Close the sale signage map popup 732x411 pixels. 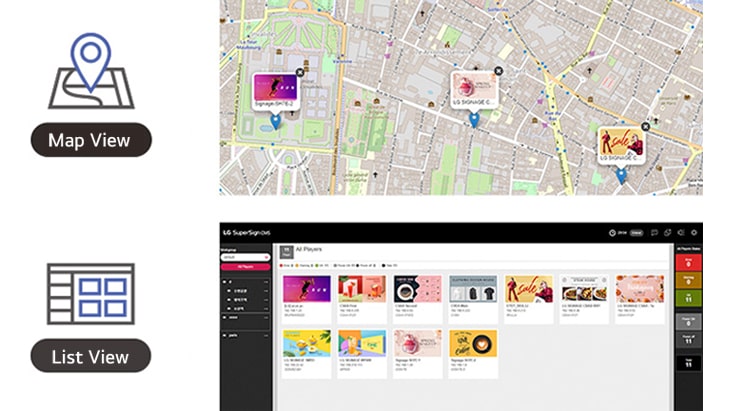click(x=645, y=127)
